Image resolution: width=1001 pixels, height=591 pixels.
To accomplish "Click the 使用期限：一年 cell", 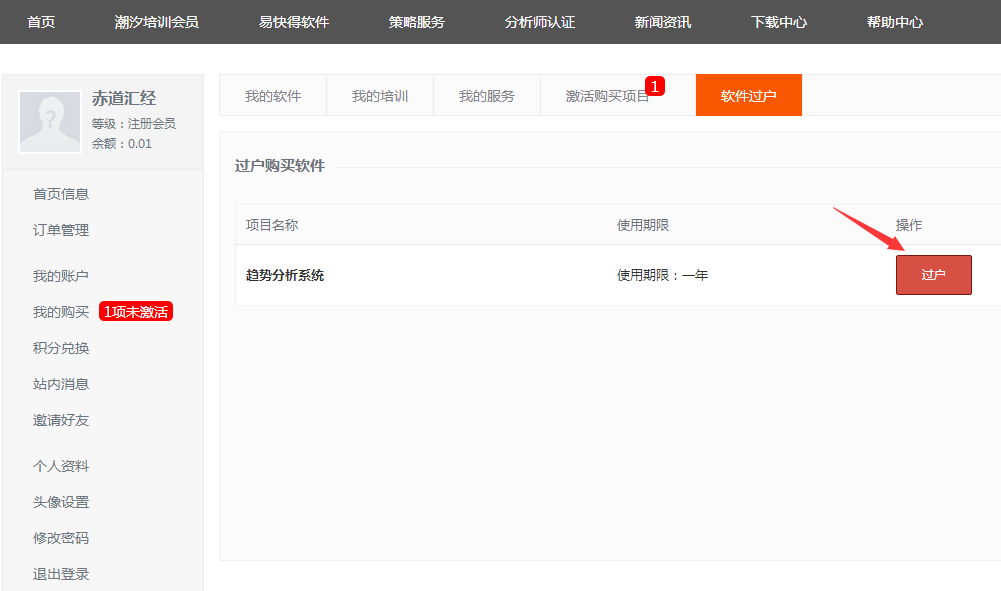I will pos(662,275).
